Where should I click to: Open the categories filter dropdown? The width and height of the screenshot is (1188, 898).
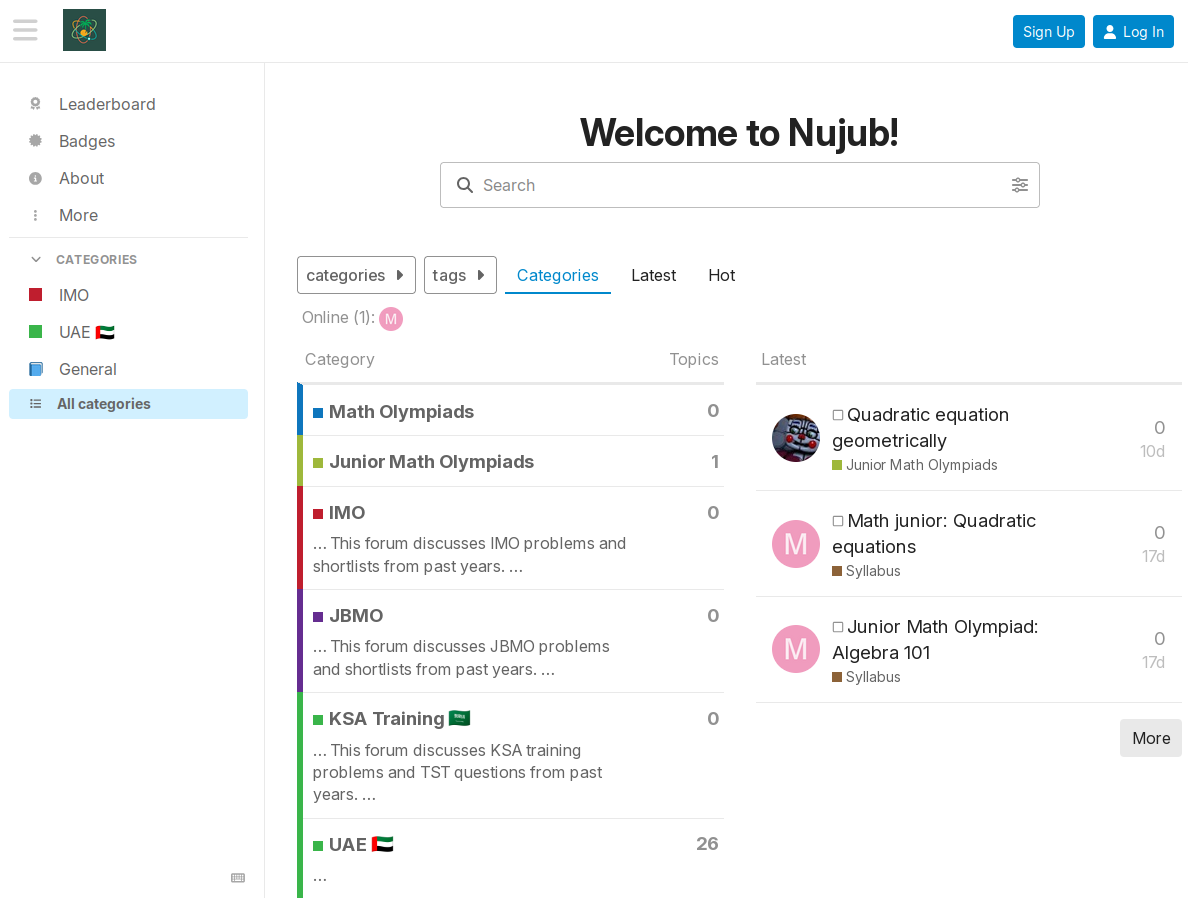click(x=356, y=275)
